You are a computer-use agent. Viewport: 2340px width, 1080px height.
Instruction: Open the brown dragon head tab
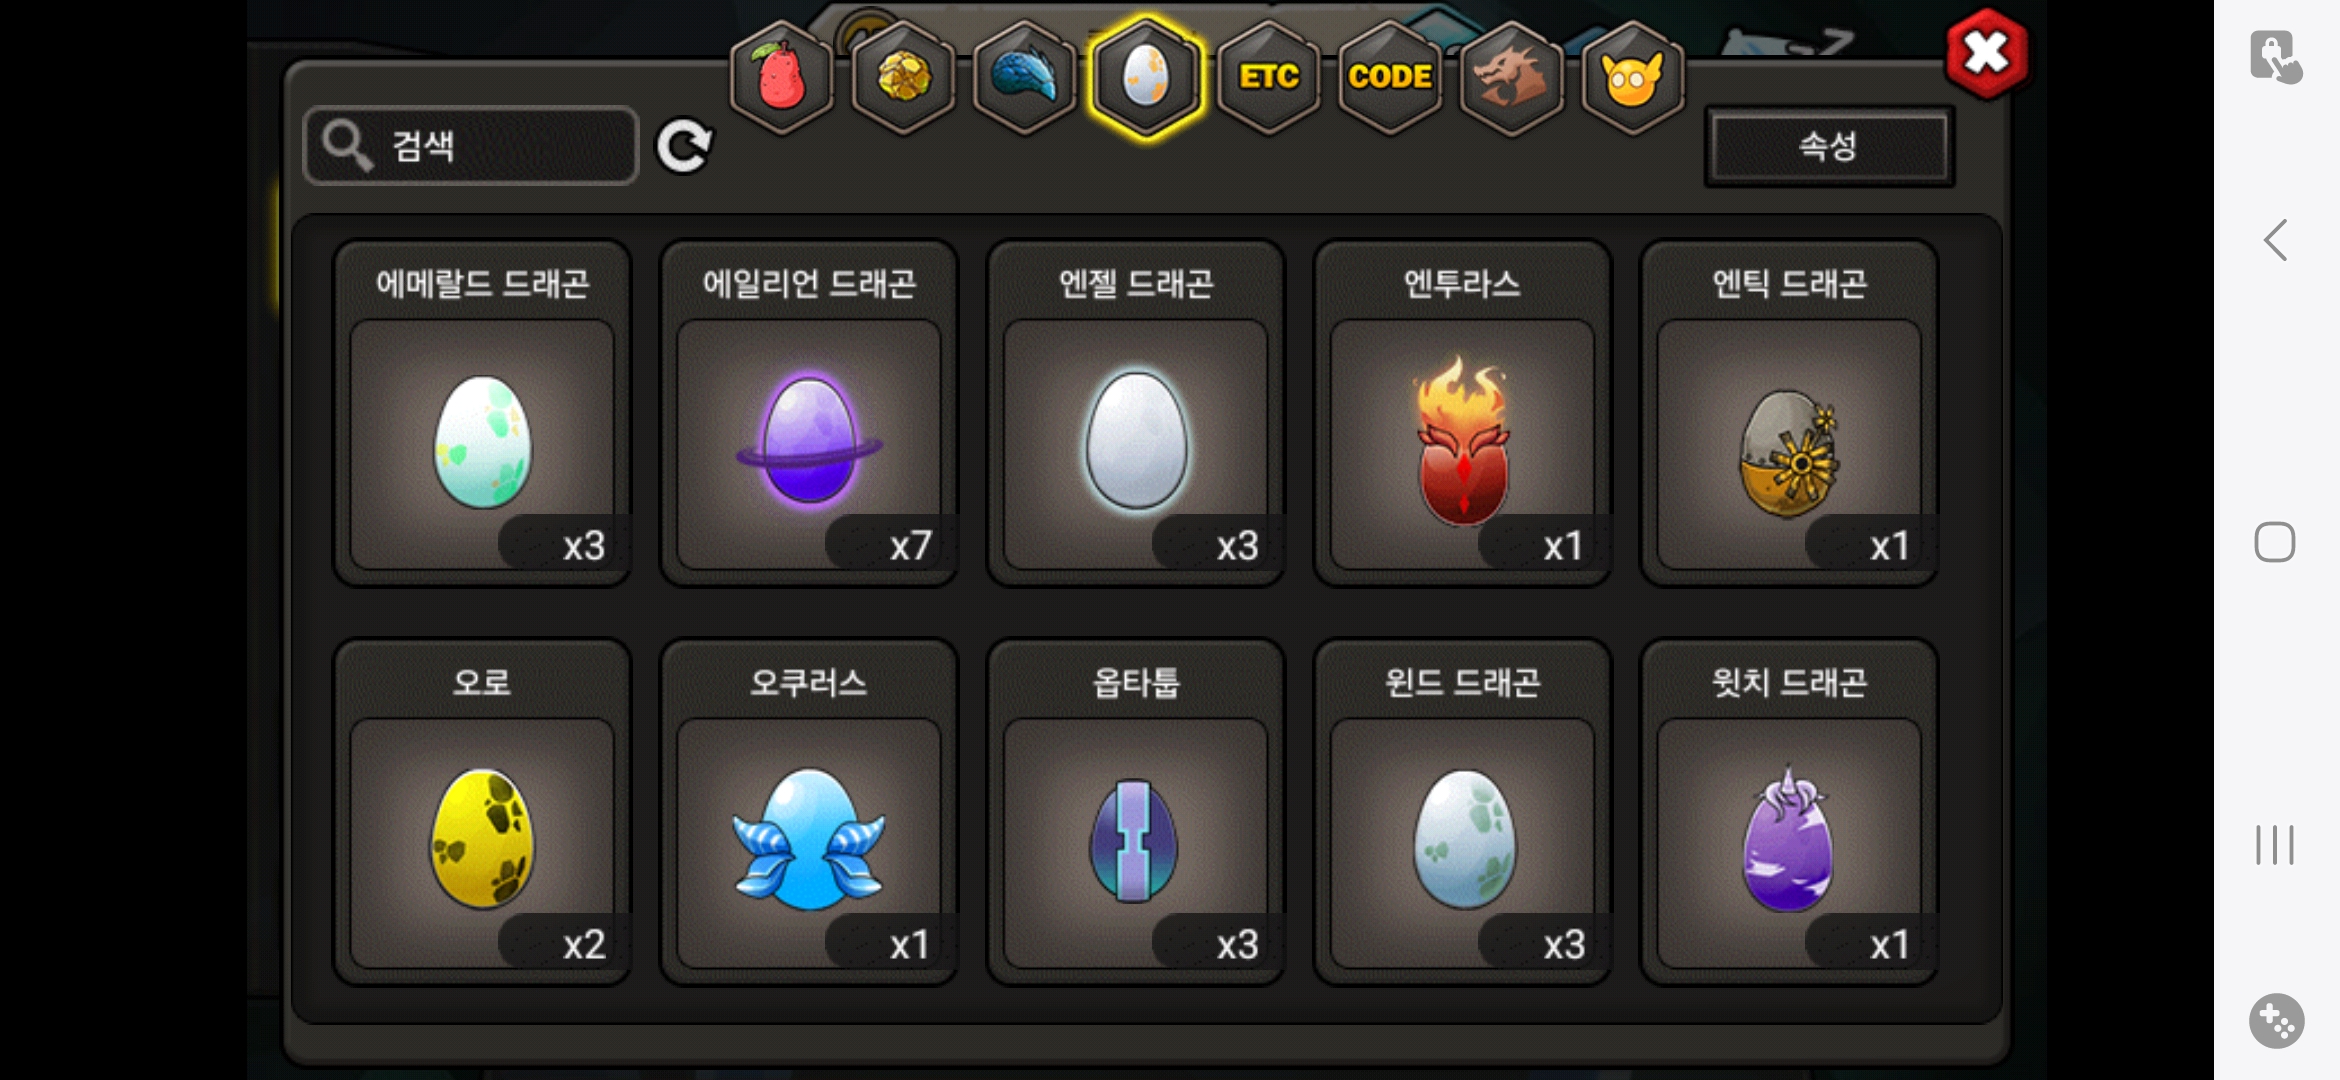[x=1511, y=76]
